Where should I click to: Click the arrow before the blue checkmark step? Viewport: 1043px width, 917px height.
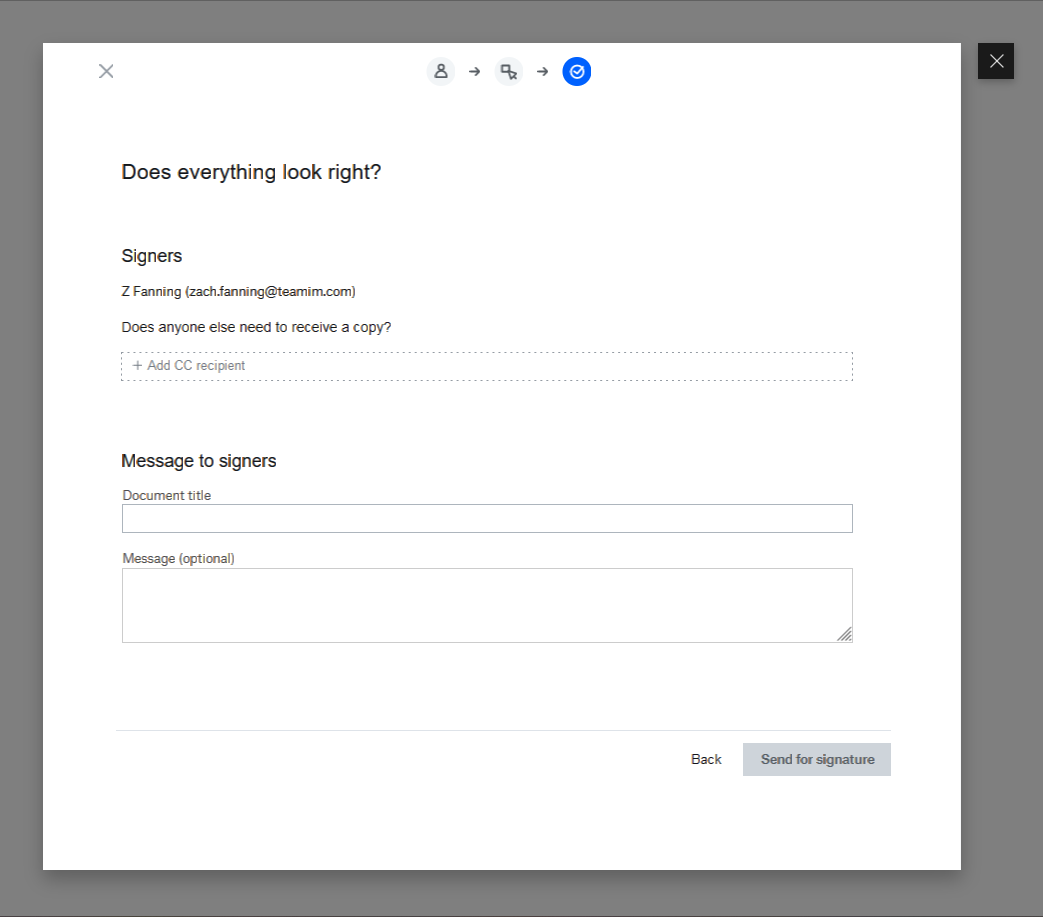(542, 72)
